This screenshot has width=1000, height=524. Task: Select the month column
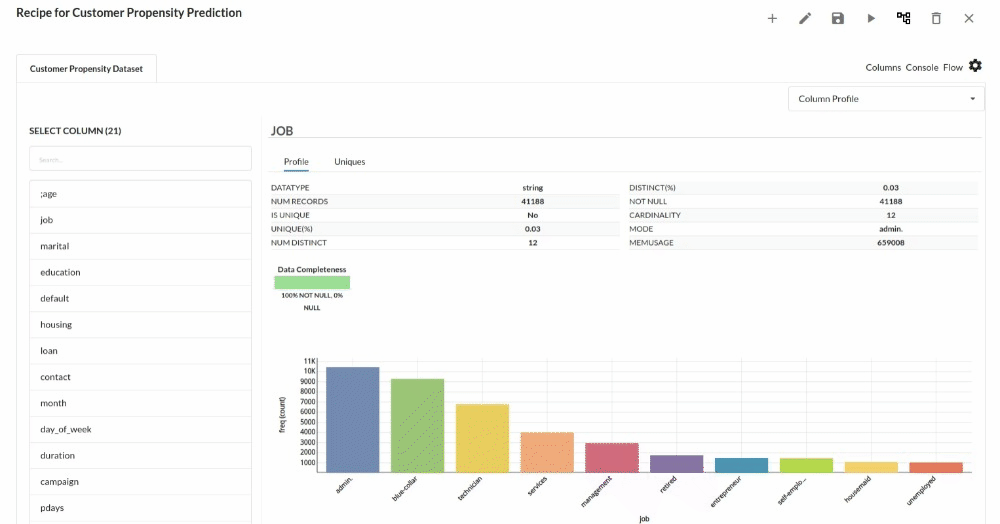point(140,403)
